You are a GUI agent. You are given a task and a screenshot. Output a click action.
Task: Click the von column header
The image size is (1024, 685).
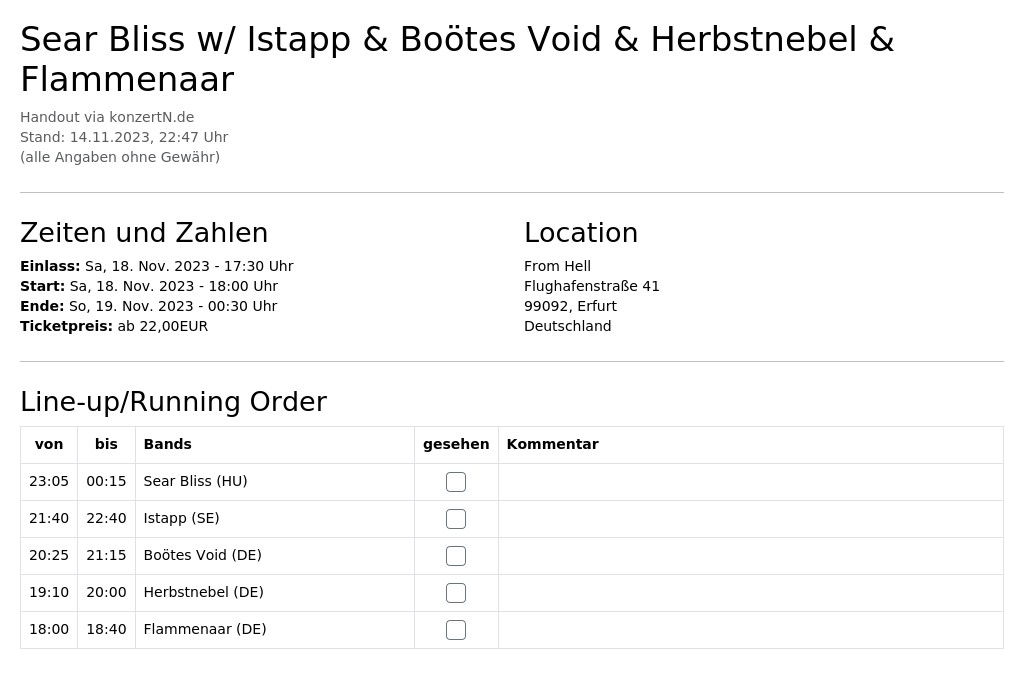coord(49,444)
